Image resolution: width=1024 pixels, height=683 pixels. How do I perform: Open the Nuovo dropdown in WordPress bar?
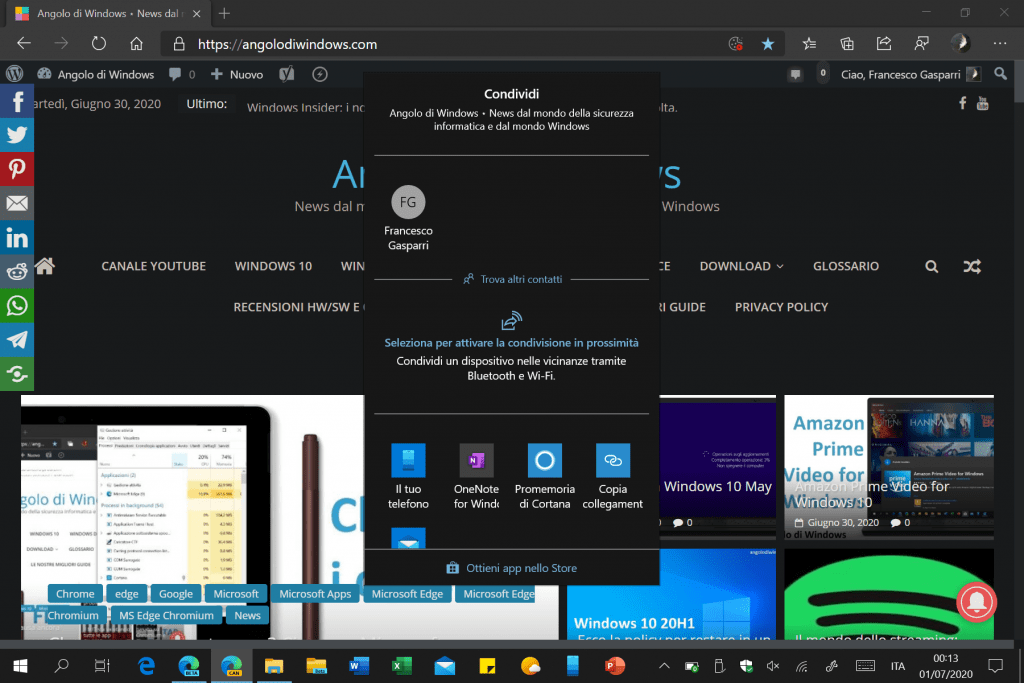(237, 74)
